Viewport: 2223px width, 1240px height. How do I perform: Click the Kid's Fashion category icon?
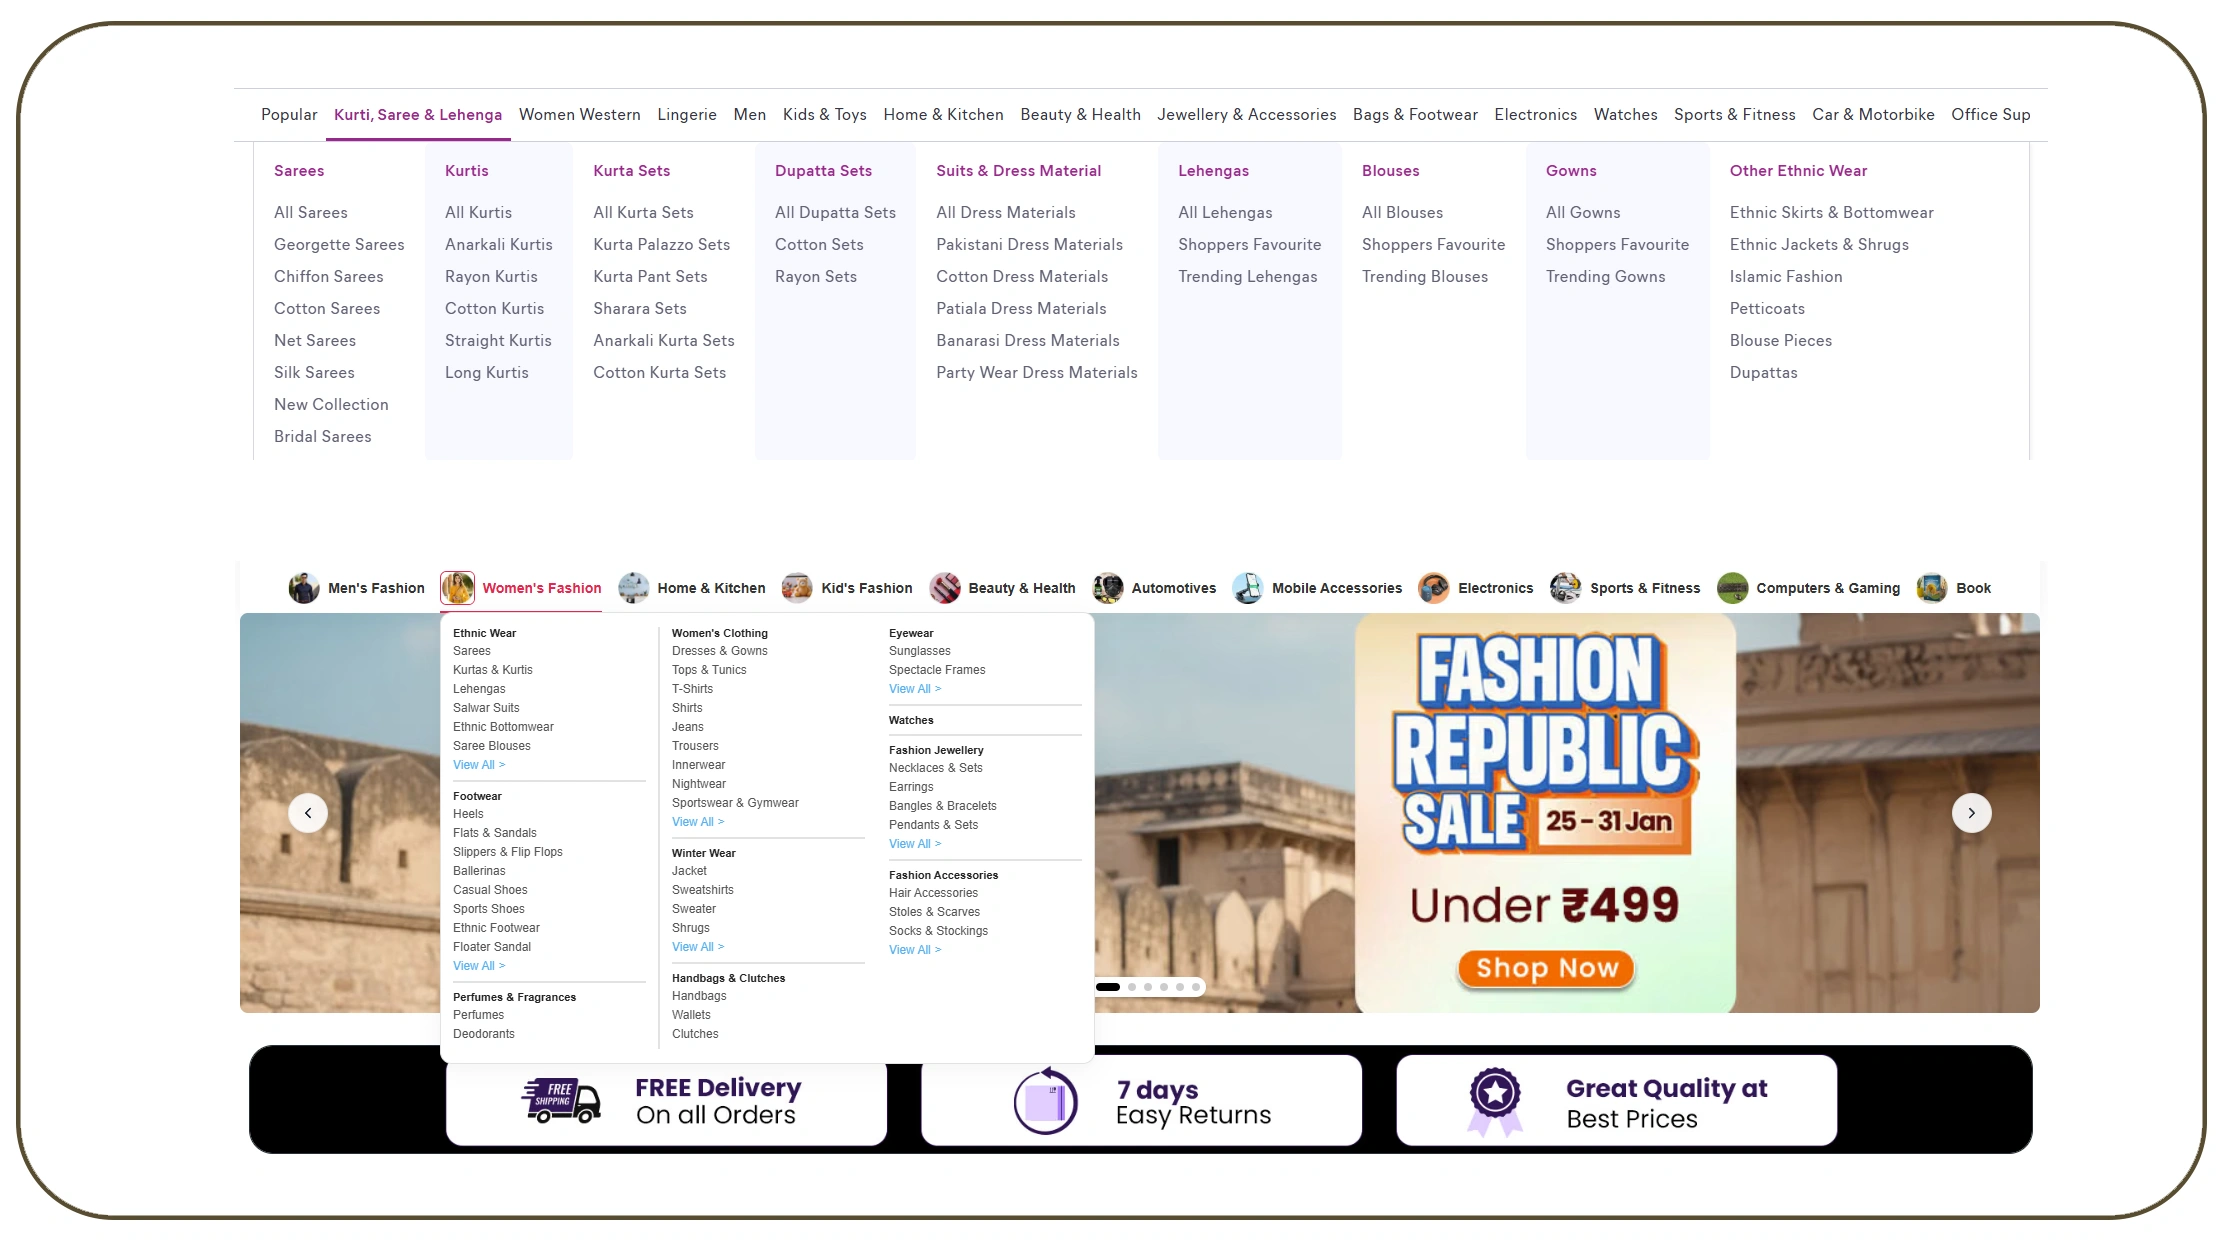(x=797, y=588)
